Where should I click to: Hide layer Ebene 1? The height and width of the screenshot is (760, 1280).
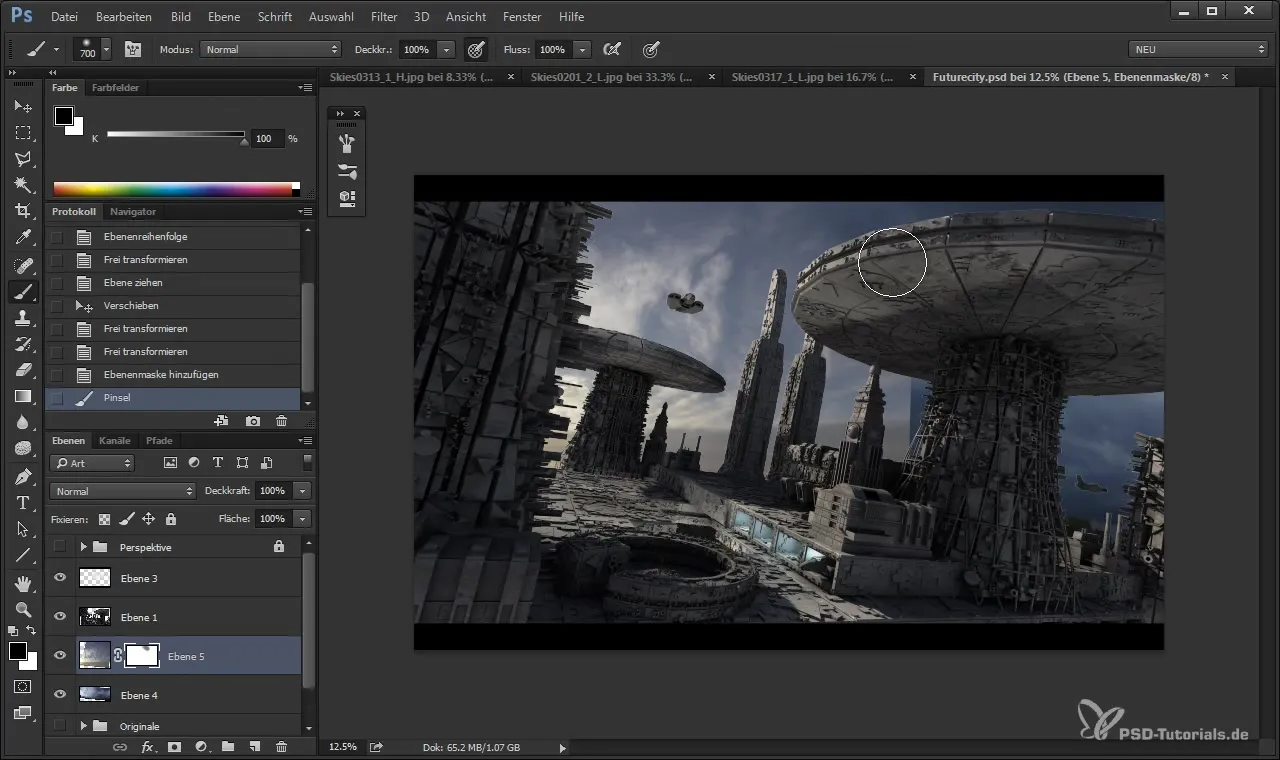59,617
